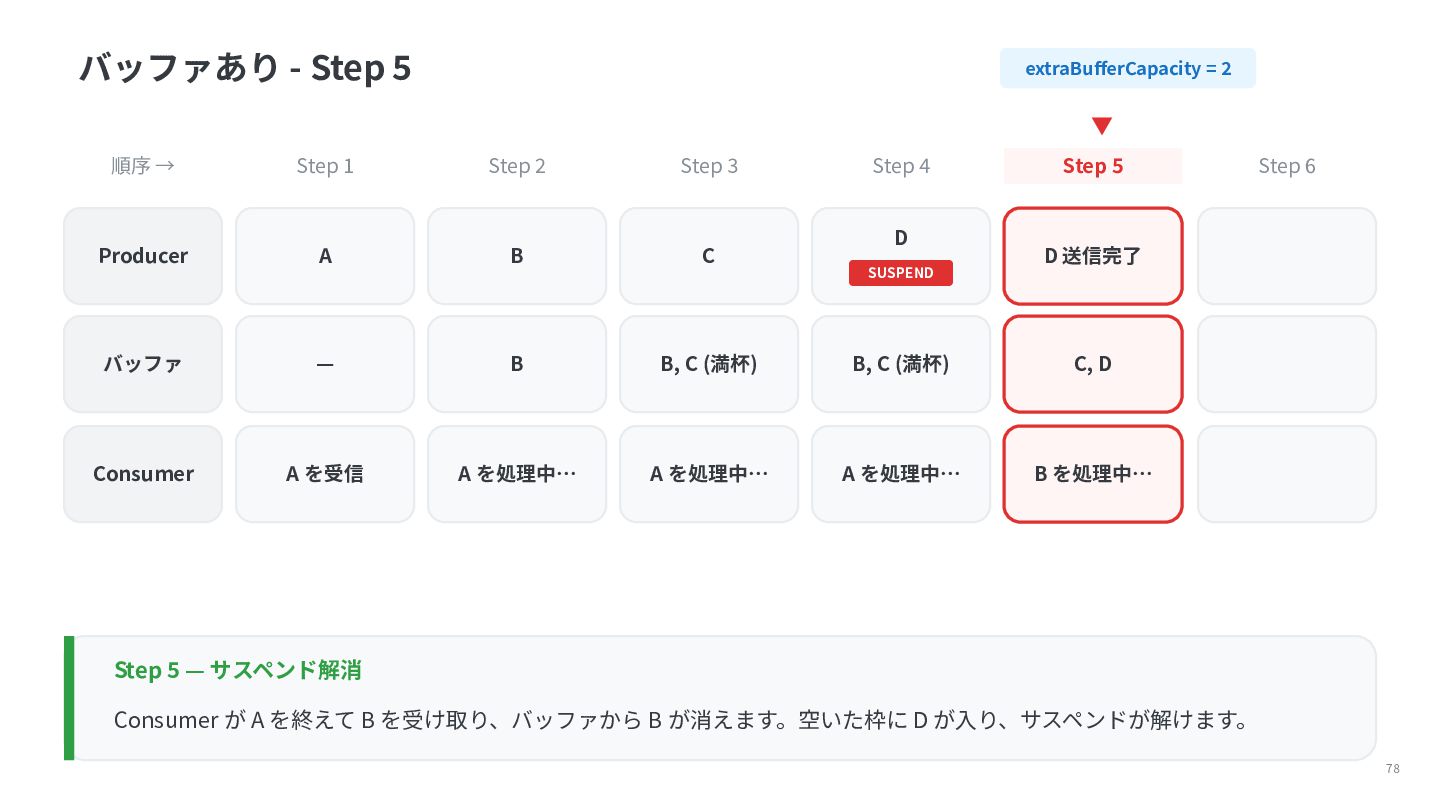Image resolution: width=1440 pixels, height=810 pixels.
Task: Click the Producer row label
Action: (x=143, y=256)
